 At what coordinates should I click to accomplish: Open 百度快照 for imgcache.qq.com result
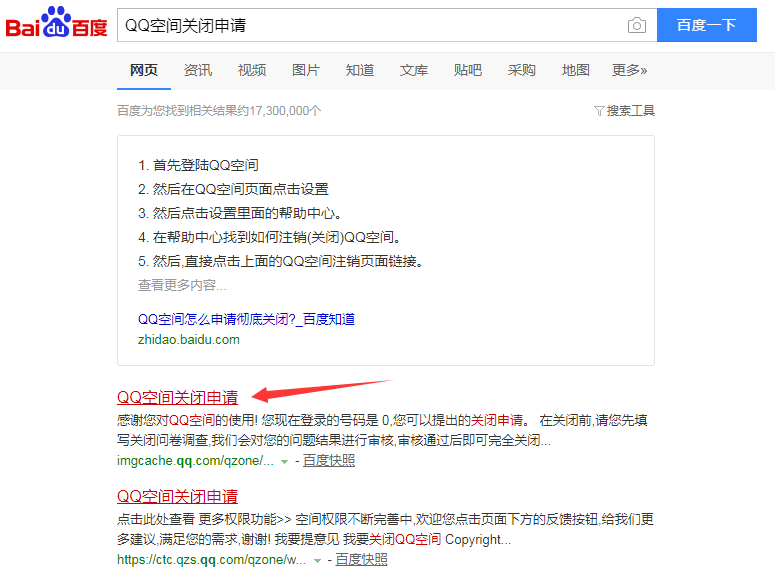[x=329, y=461]
